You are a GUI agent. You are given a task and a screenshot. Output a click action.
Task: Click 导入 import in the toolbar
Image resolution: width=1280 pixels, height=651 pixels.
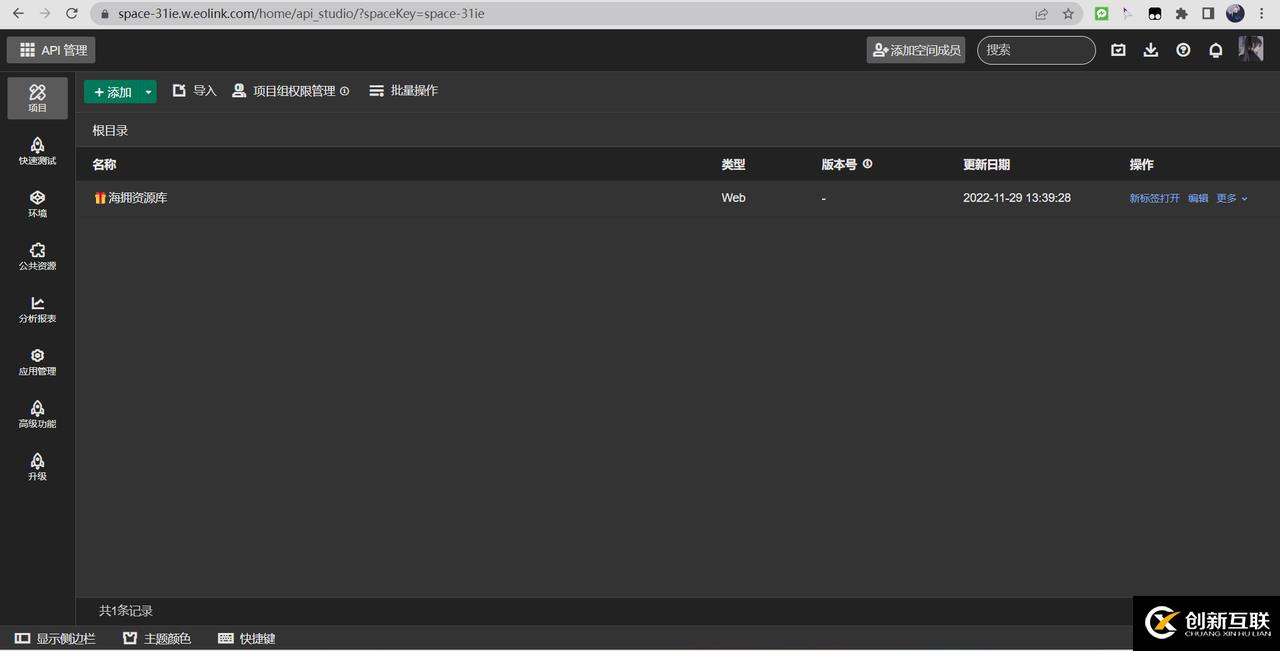tap(194, 91)
